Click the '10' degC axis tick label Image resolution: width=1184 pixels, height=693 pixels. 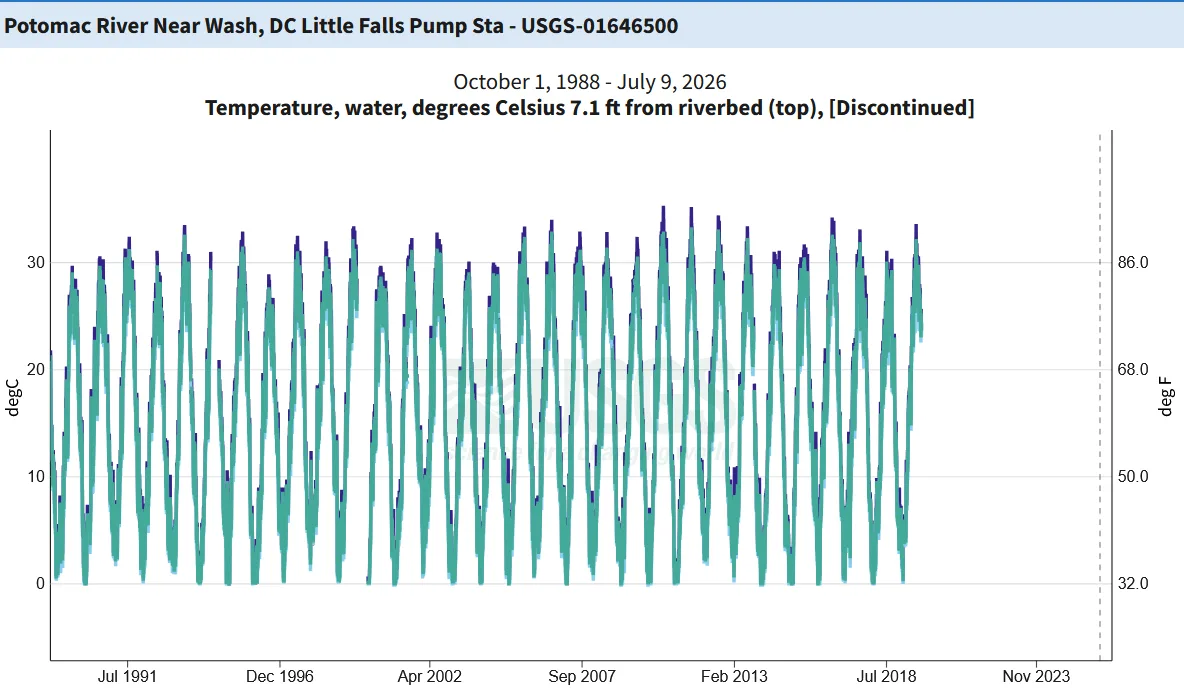[x=35, y=476]
